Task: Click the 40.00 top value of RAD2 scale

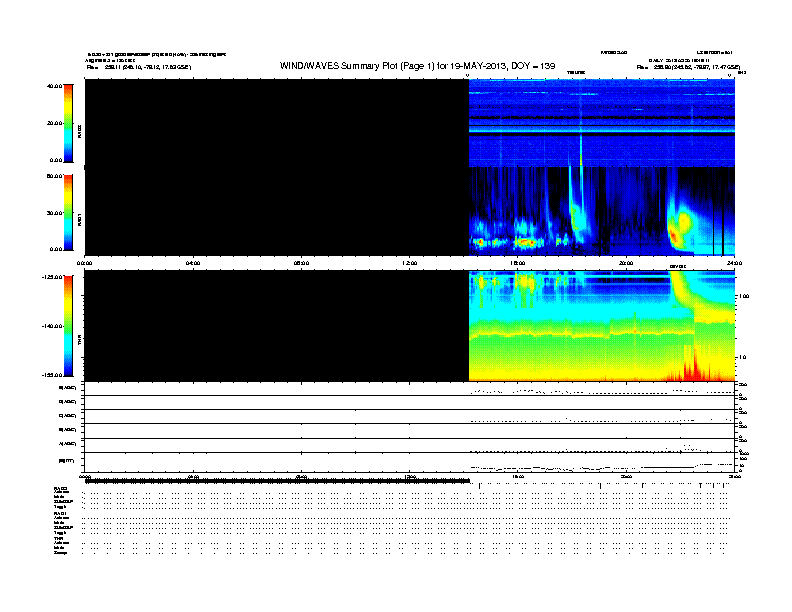Action: [x=53, y=86]
